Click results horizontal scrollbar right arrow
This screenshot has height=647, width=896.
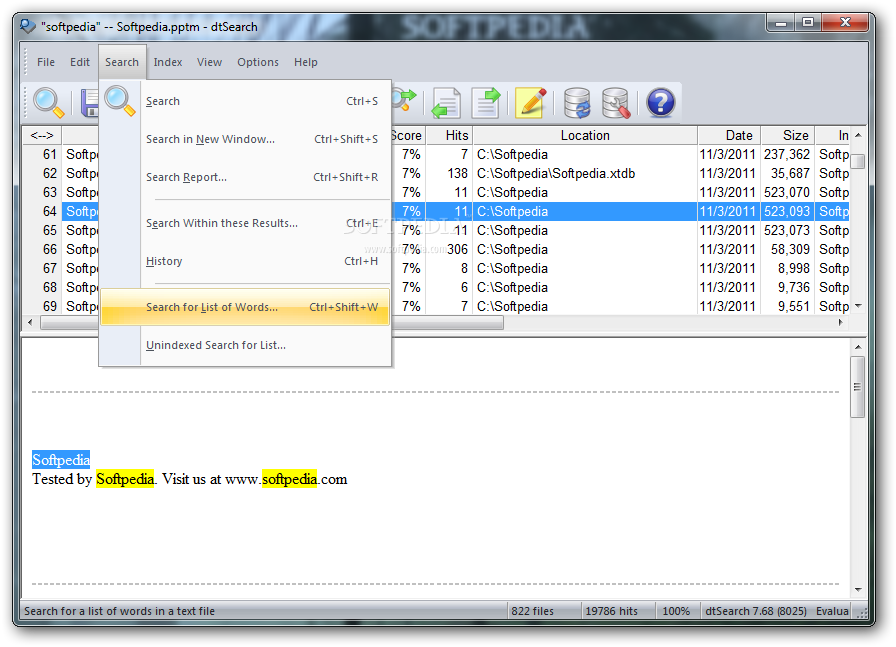pyautogui.click(x=841, y=322)
